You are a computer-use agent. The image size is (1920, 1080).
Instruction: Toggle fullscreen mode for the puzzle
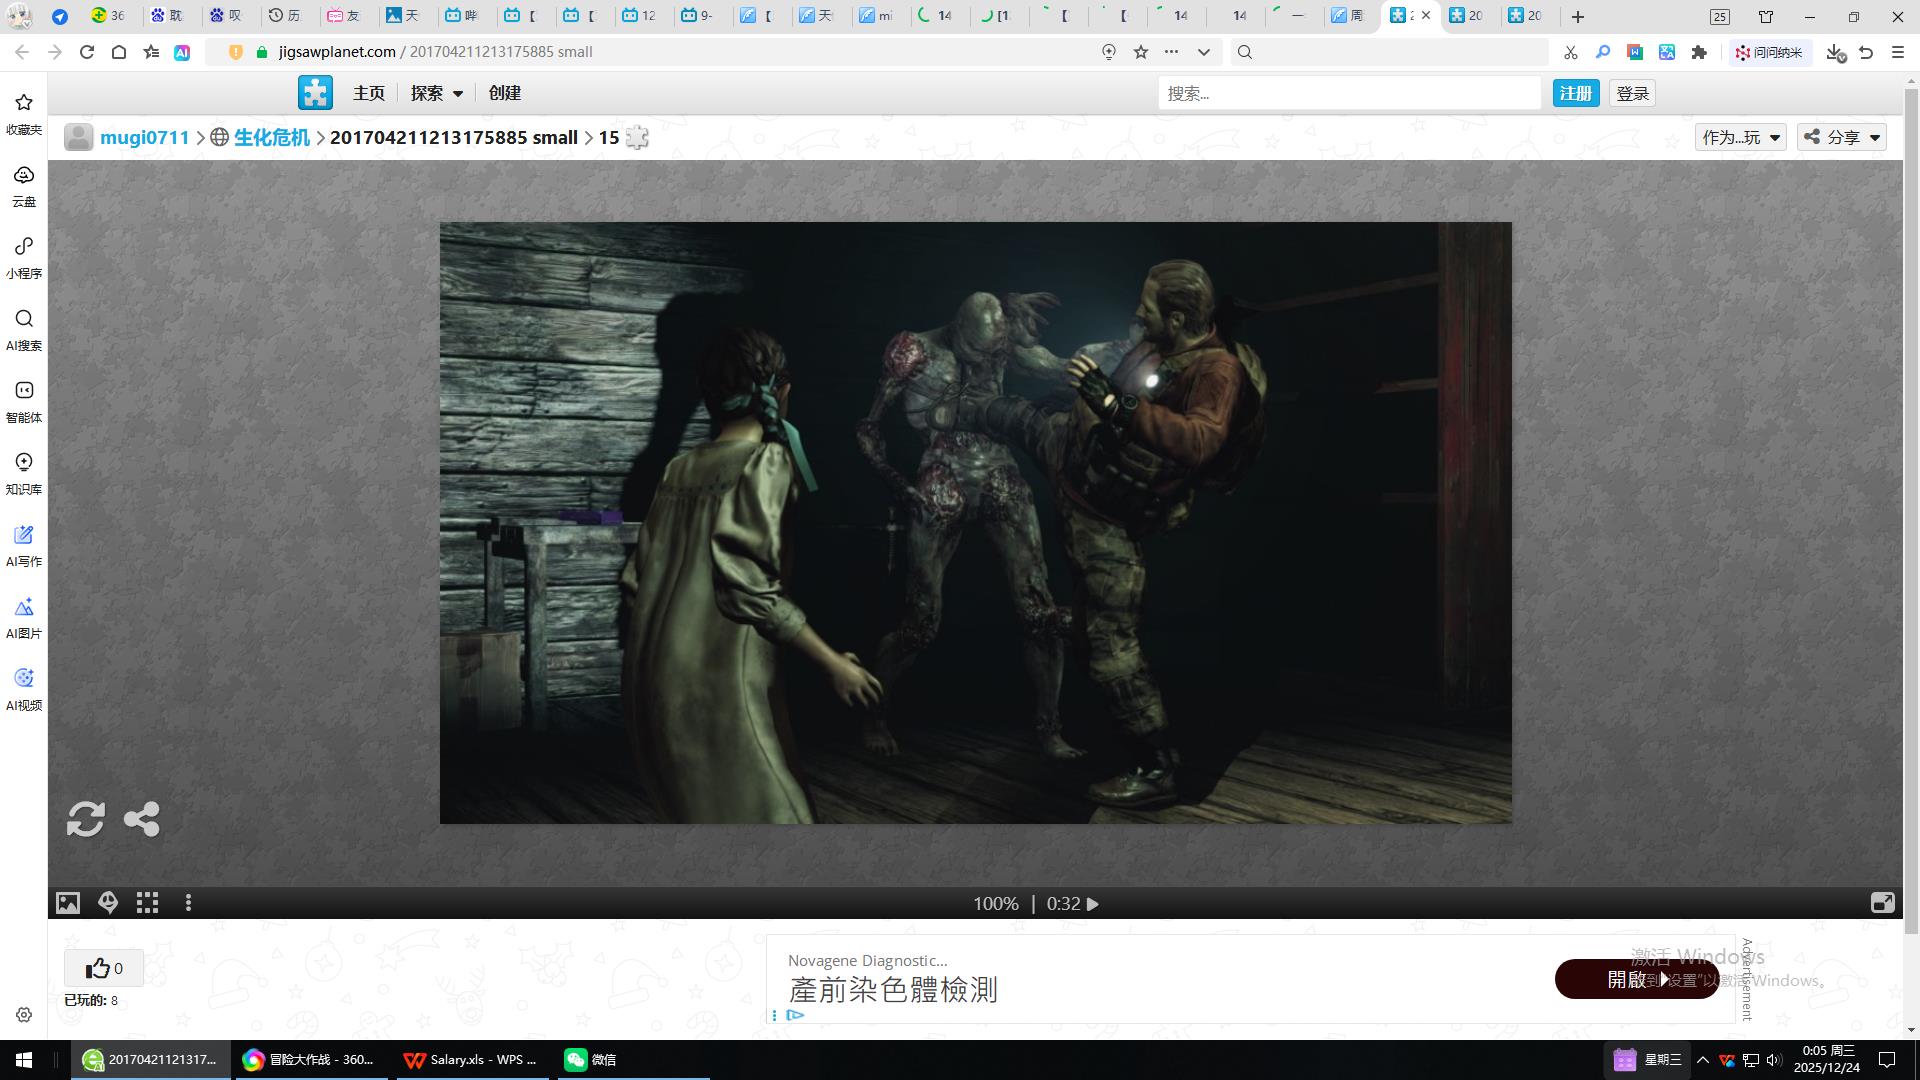pos(1882,903)
